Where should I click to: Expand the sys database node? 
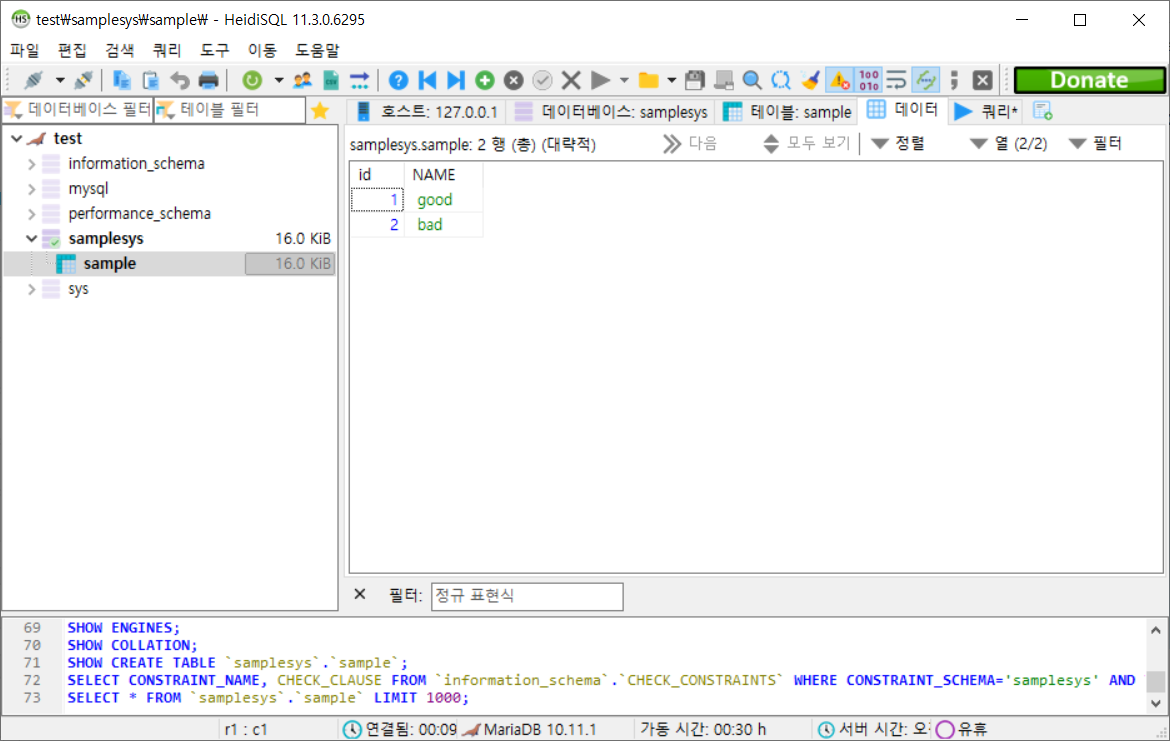tap(31, 290)
